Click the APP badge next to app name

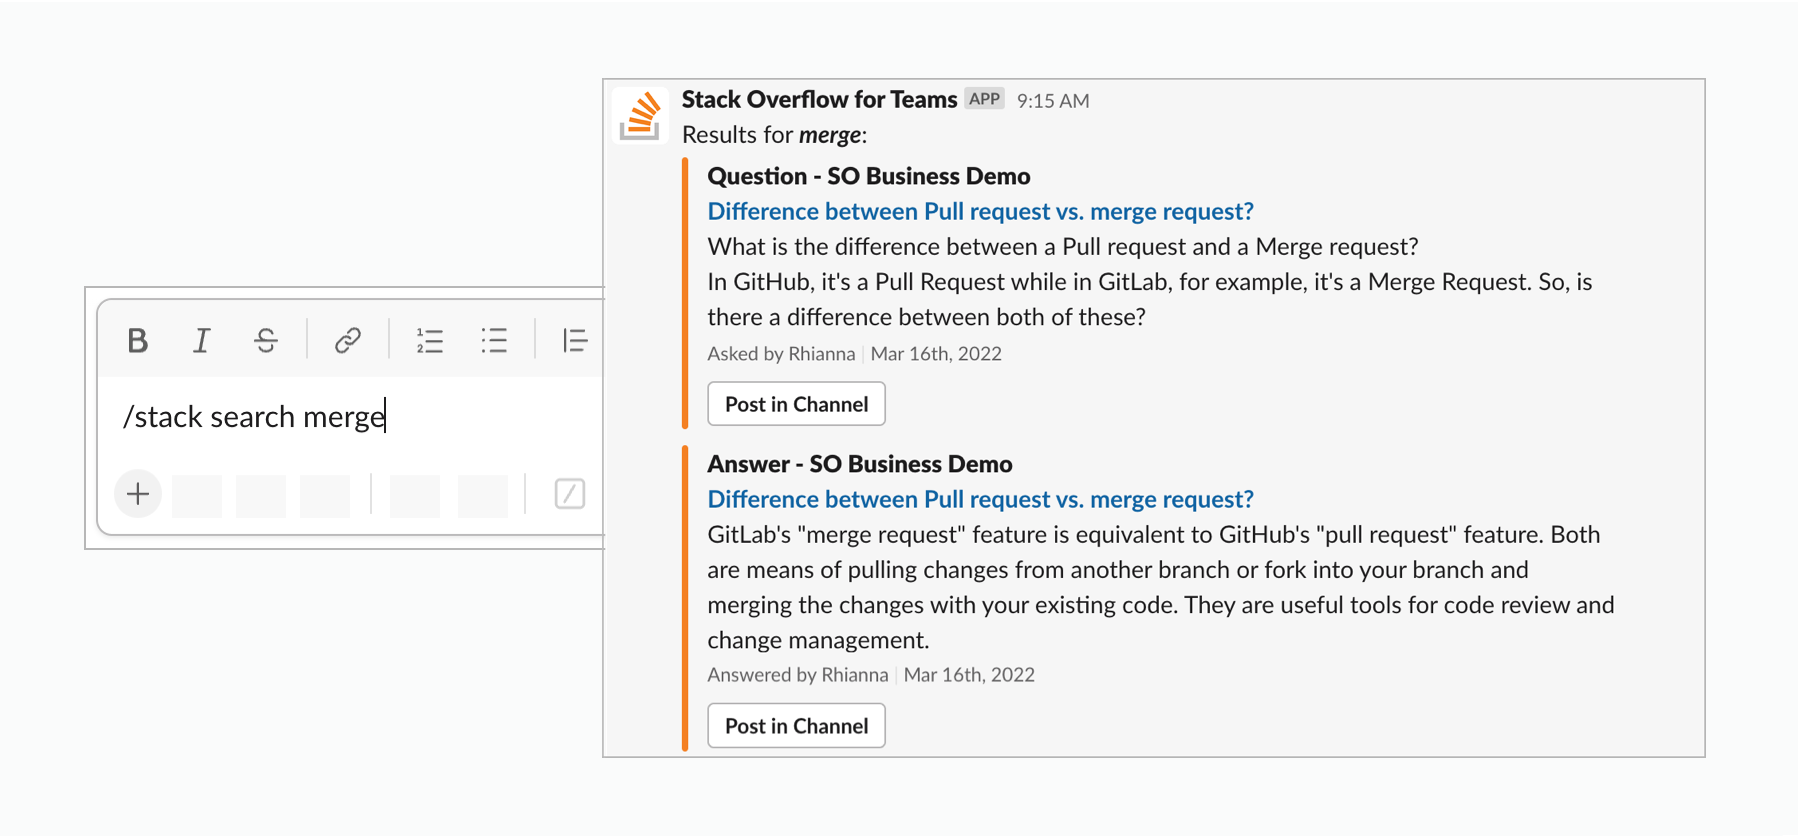tap(984, 99)
